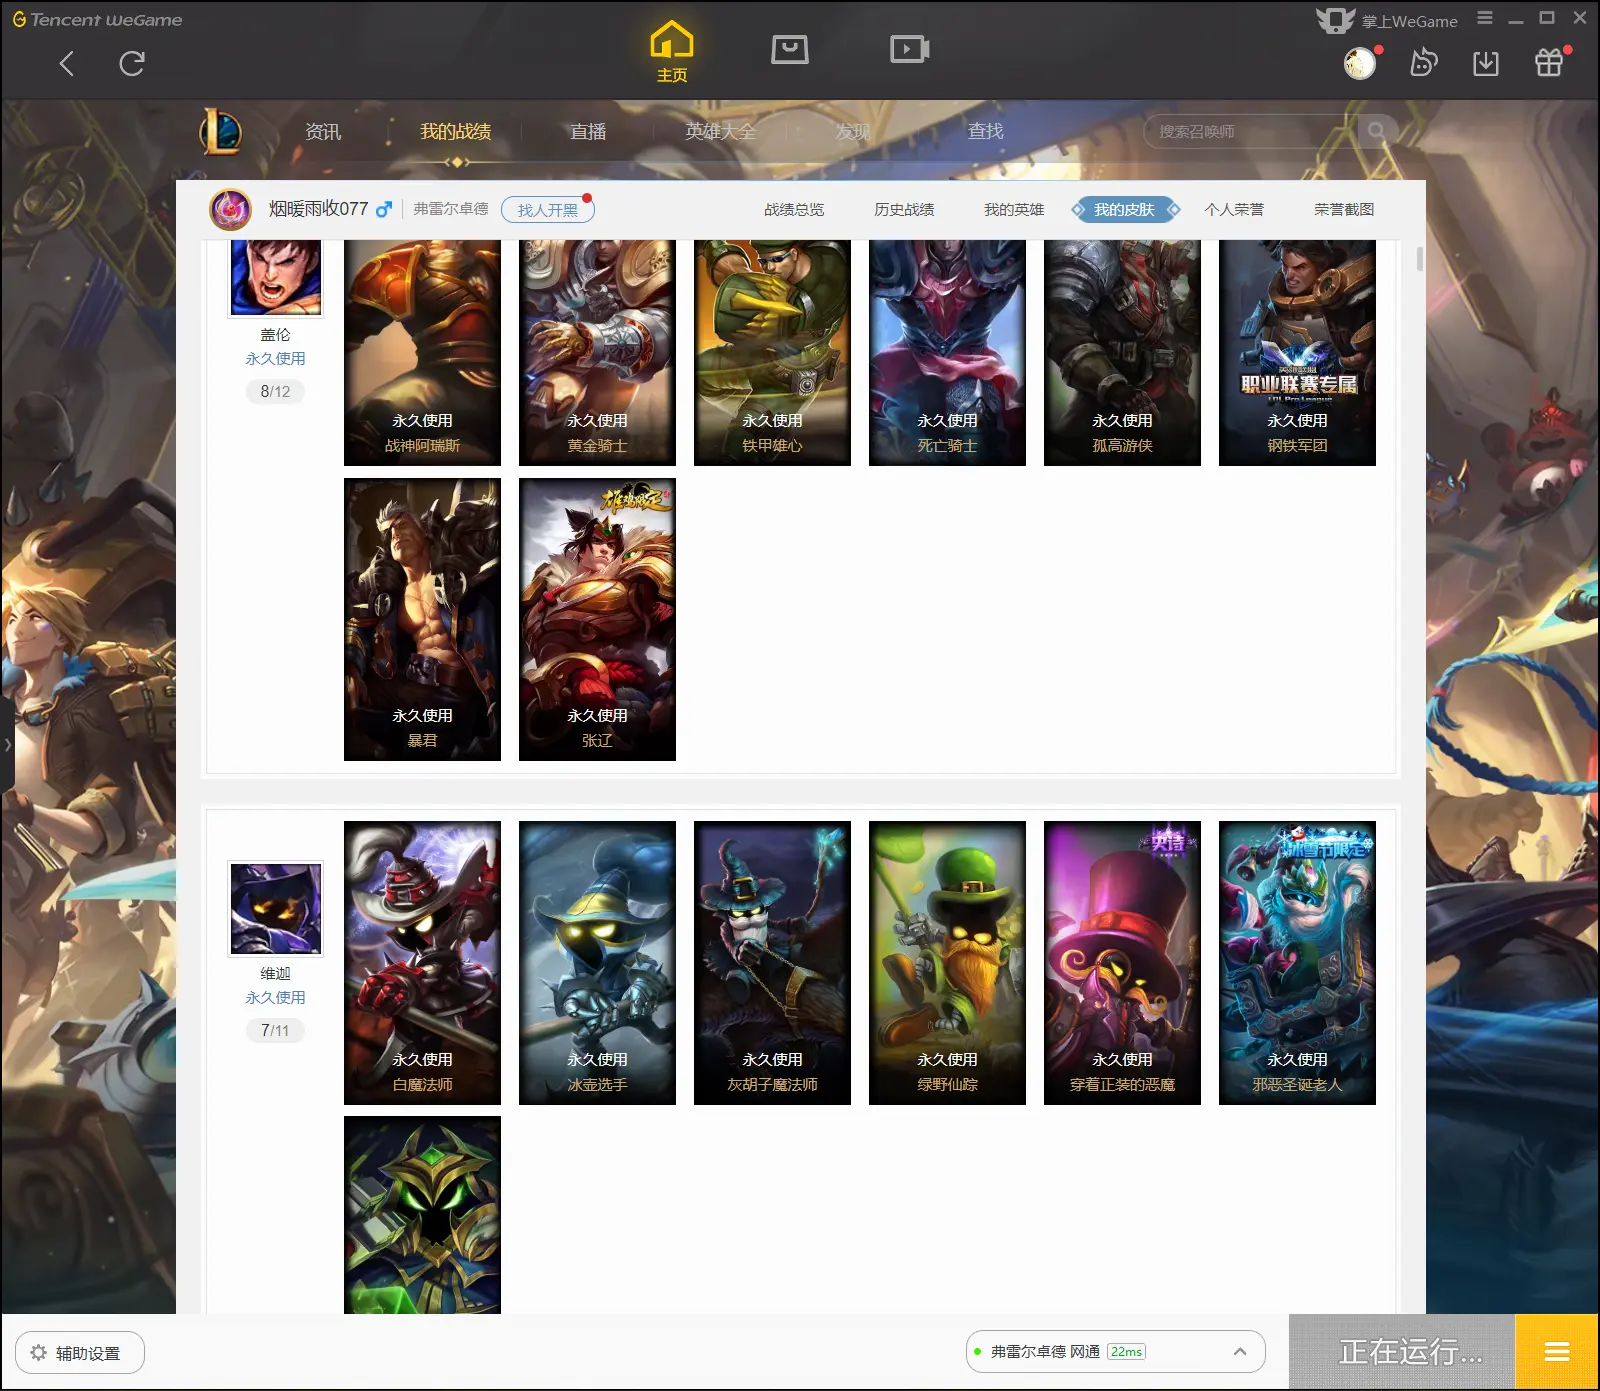Click the 搜索召唤师 search field

tap(1255, 131)
